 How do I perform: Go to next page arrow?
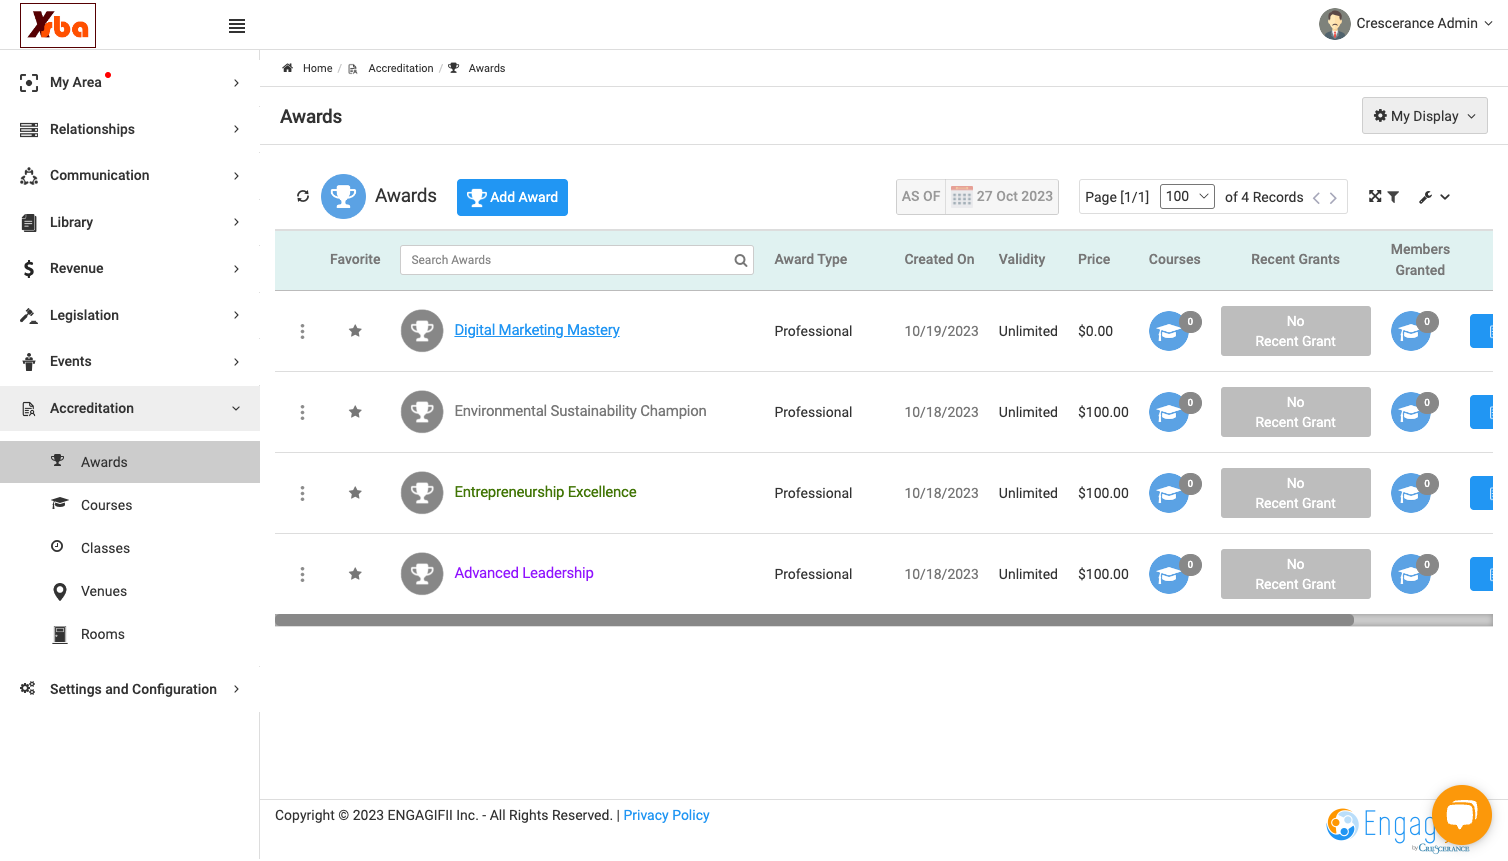click(x=1333, y=198)
